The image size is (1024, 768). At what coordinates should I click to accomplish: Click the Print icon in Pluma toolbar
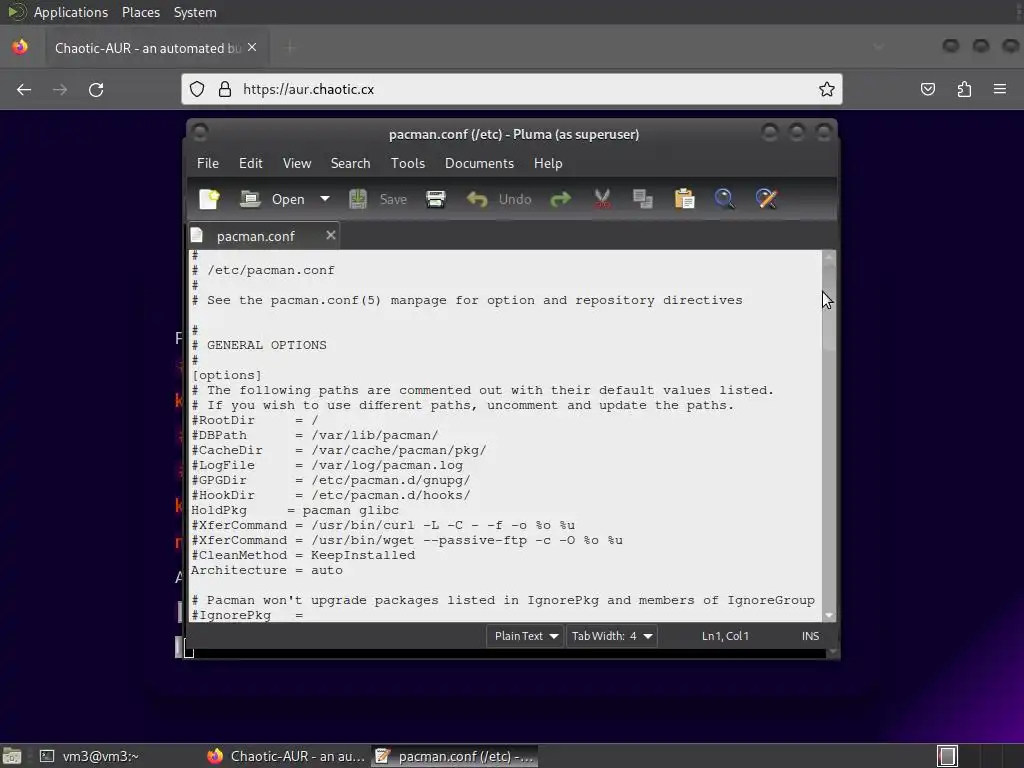436,199
